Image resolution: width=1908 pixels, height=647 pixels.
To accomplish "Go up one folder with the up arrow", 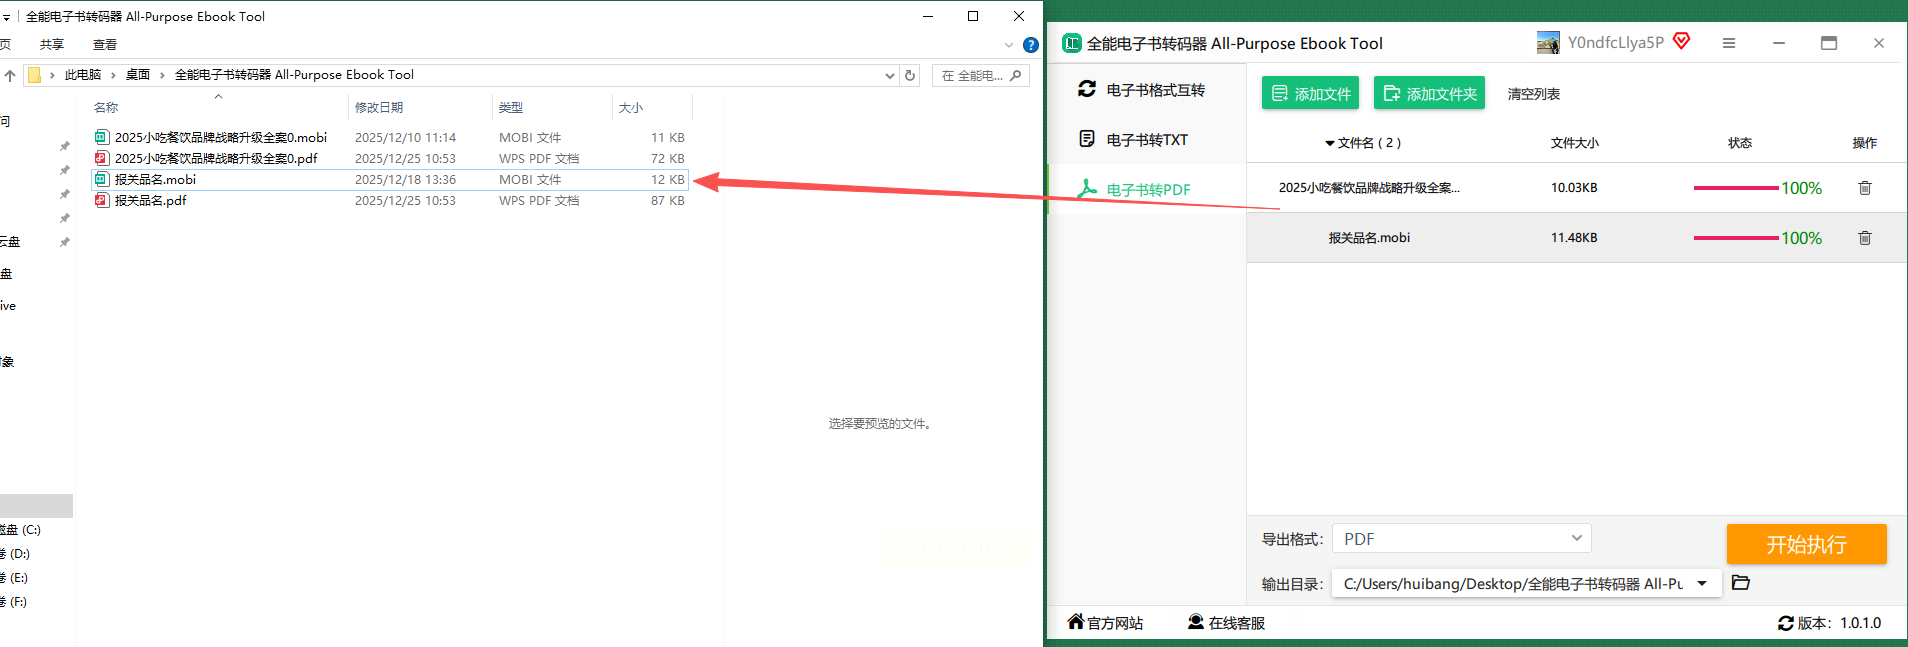I will click(x=10, y=75).
